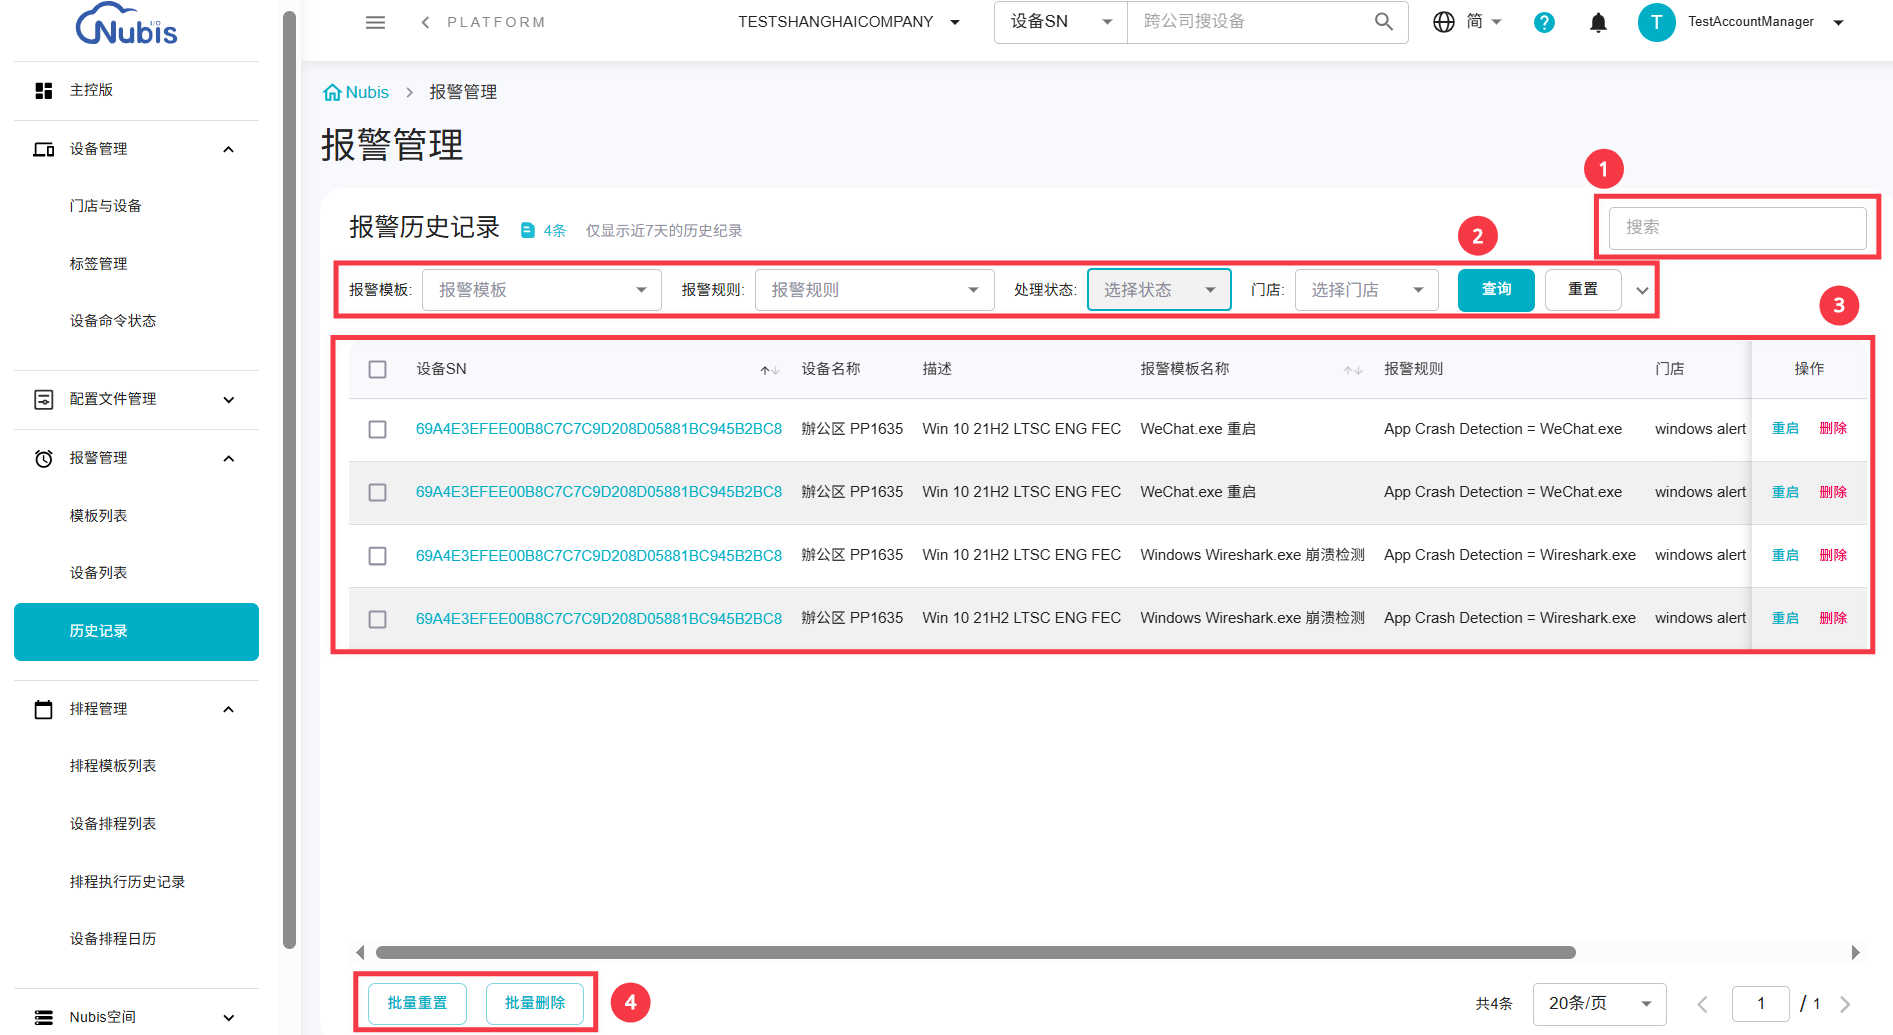Collapse the 排程管理 menu section
This screenshot has width=1893, height=1035.
coord(229,710)
